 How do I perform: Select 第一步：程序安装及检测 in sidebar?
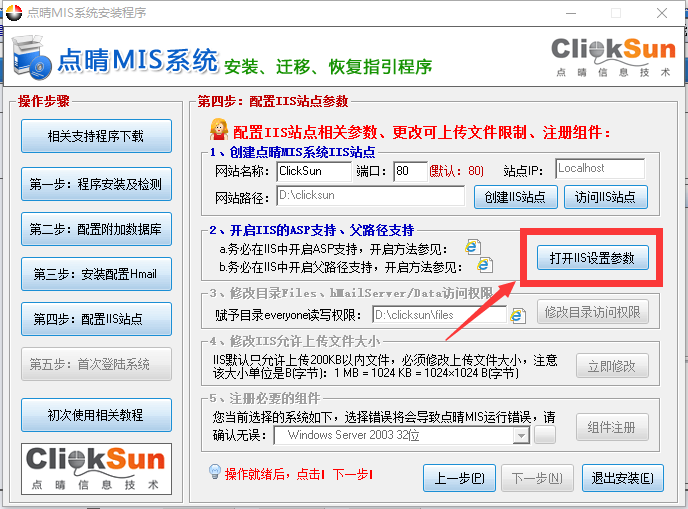tap(96, 183)
